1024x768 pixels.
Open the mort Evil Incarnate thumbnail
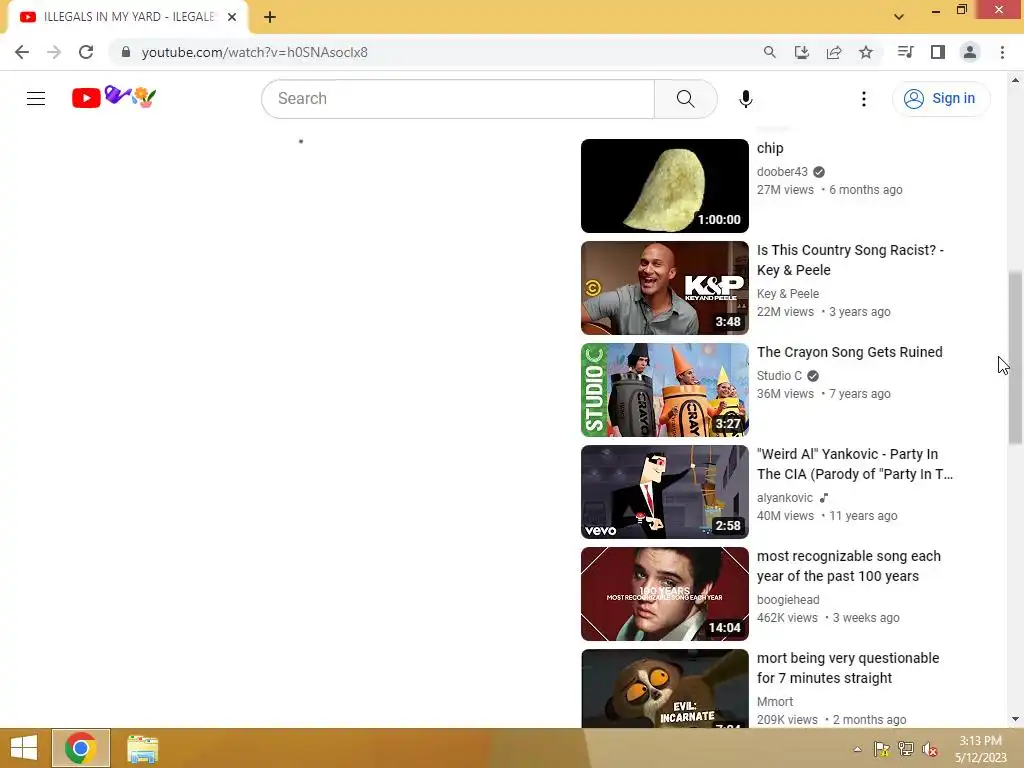(x=665, y=688)
